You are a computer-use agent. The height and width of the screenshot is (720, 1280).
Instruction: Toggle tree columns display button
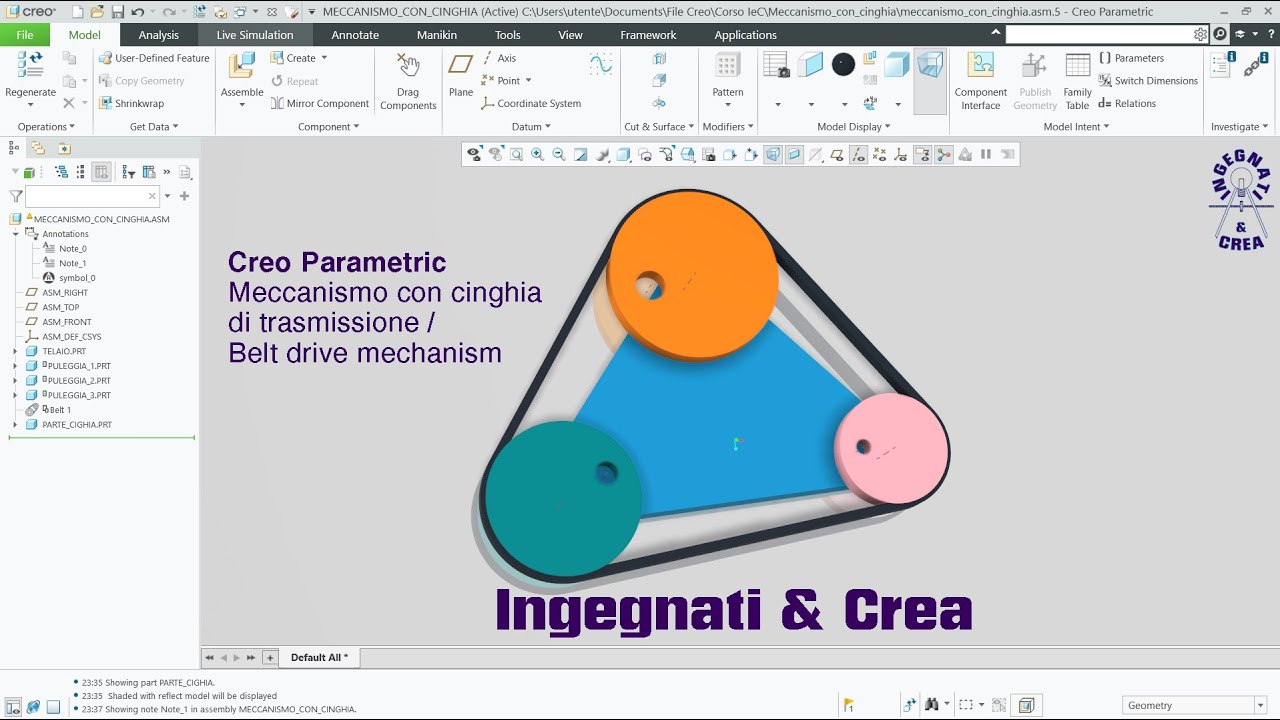[x=101, y=172]
